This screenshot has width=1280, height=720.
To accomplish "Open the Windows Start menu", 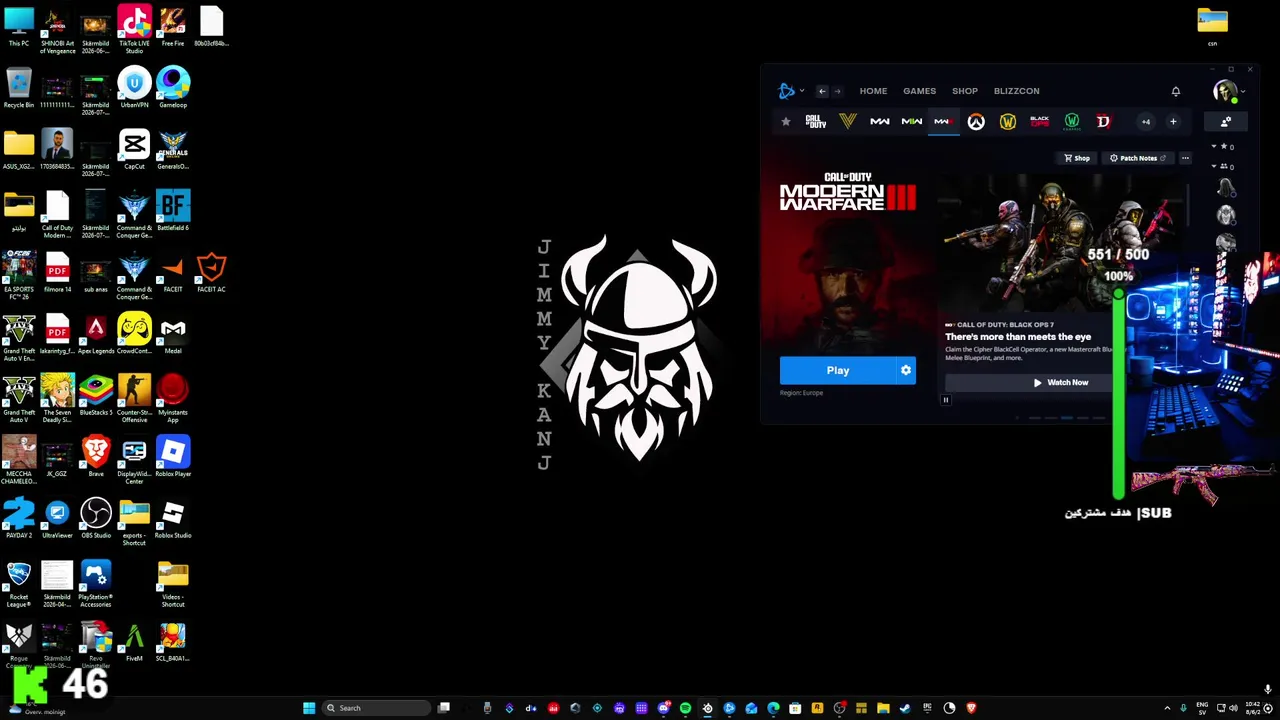I will (309, 708).
